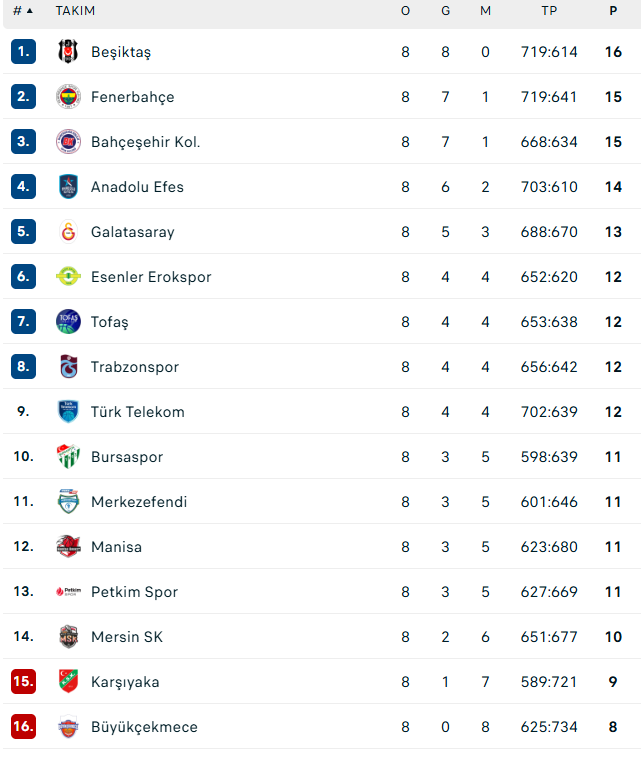This screenshot has width=641, height=760.
Task: Click the TAKIM column header
Action: tap(75, 11)
